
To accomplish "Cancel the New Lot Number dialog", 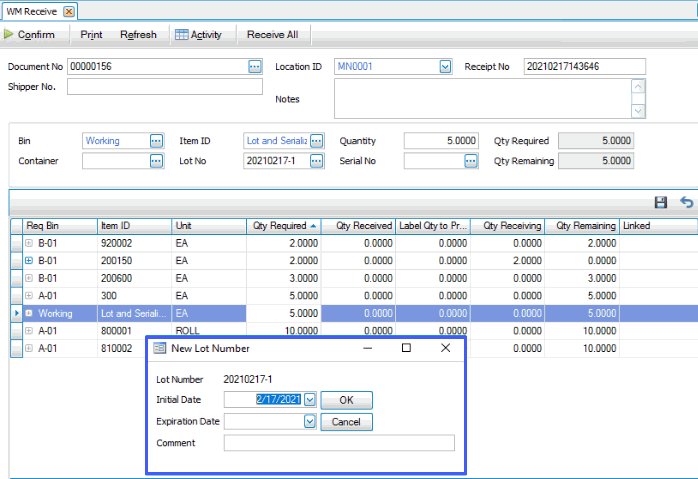I will pos(346,422).
